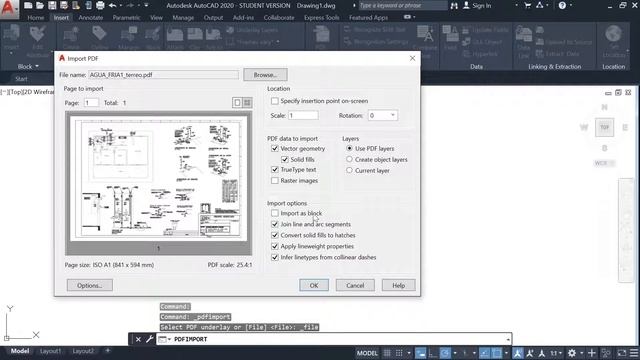Uncheck Join line and arc segments
640x360 pixels.
click(275, 224)
